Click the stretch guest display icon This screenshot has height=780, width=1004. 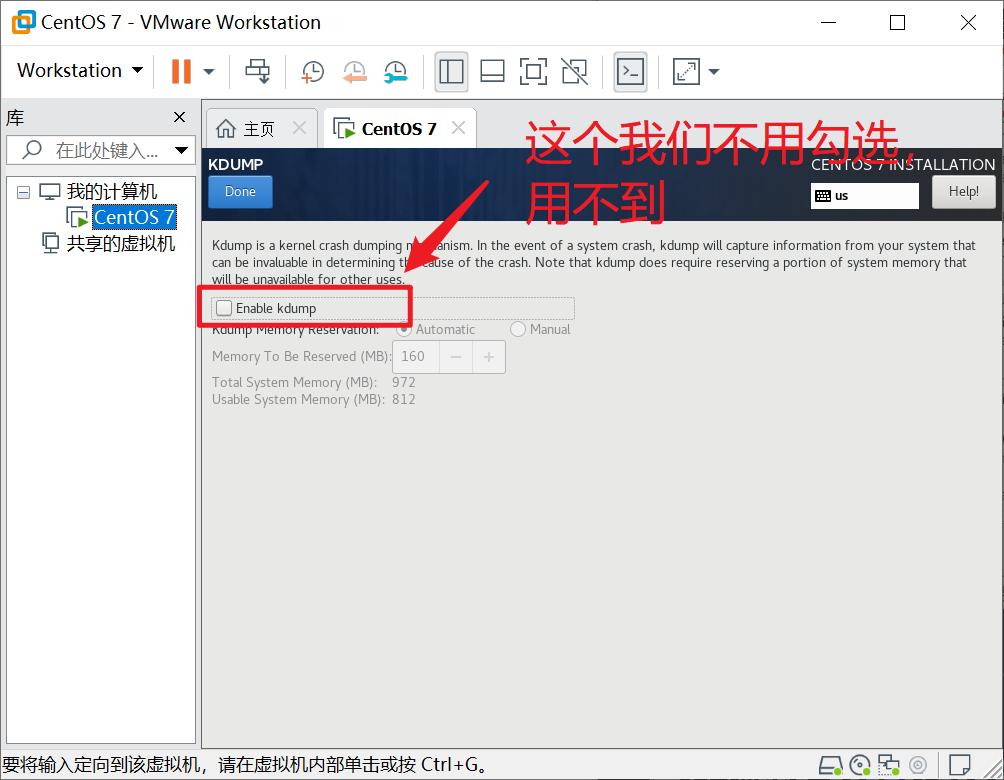pos(686,71)
